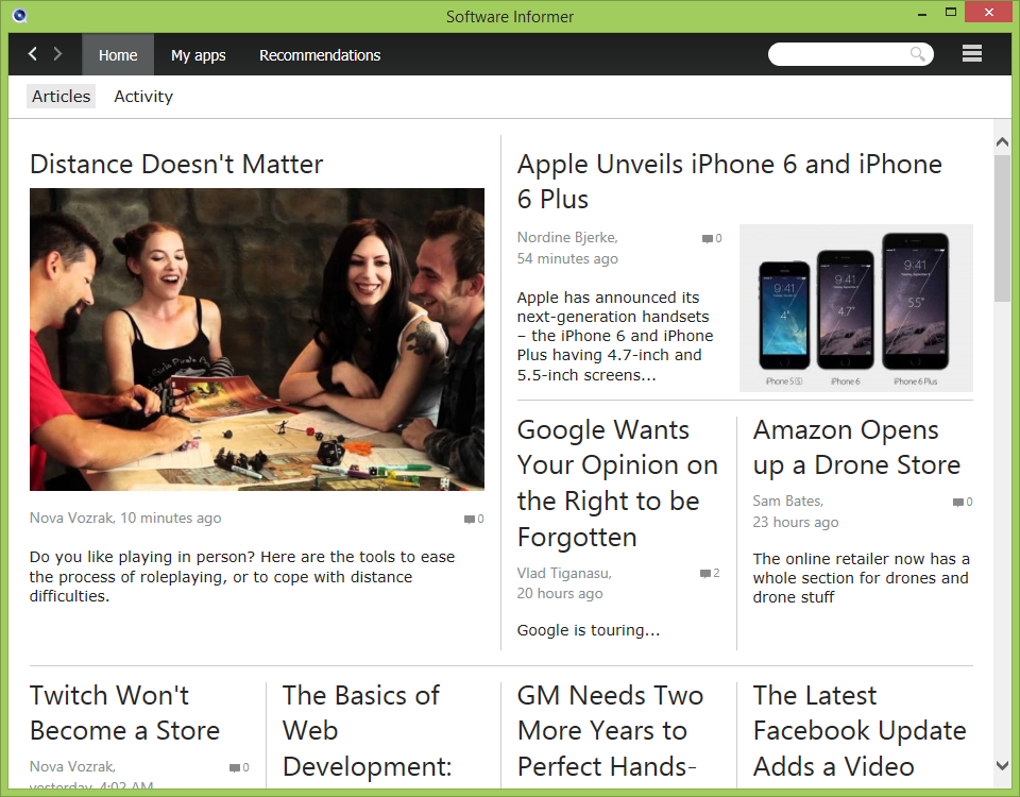Go forward with the right arrow

coord(58,54)
